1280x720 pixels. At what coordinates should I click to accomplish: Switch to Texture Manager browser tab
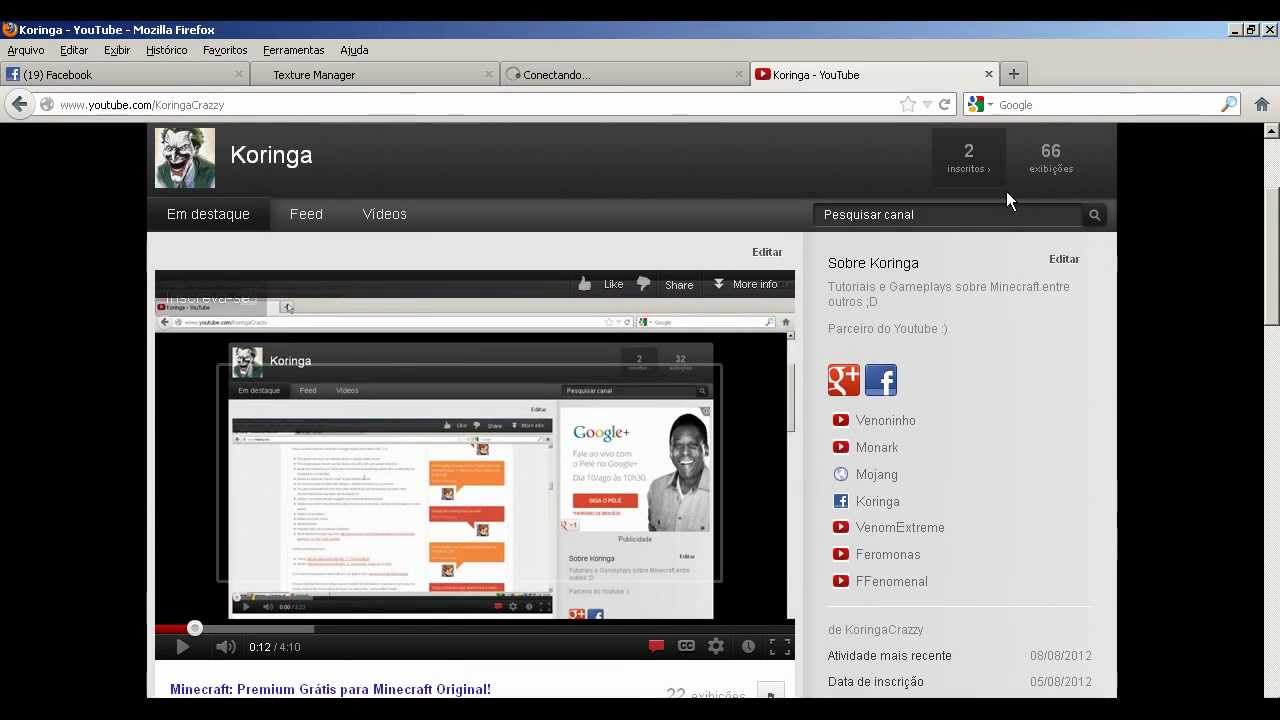click(373, 74)
